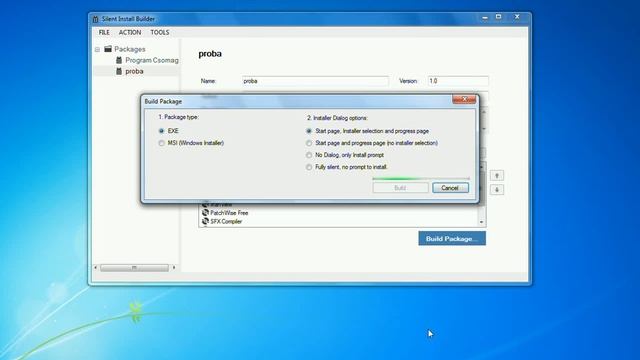Close the Build Package dialog
This screenshot has height=360, width=640.
(464, 99)
